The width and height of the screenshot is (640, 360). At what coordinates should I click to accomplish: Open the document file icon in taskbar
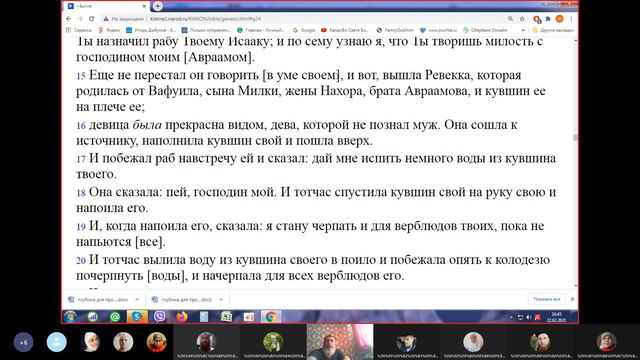(x=204, y=317)
